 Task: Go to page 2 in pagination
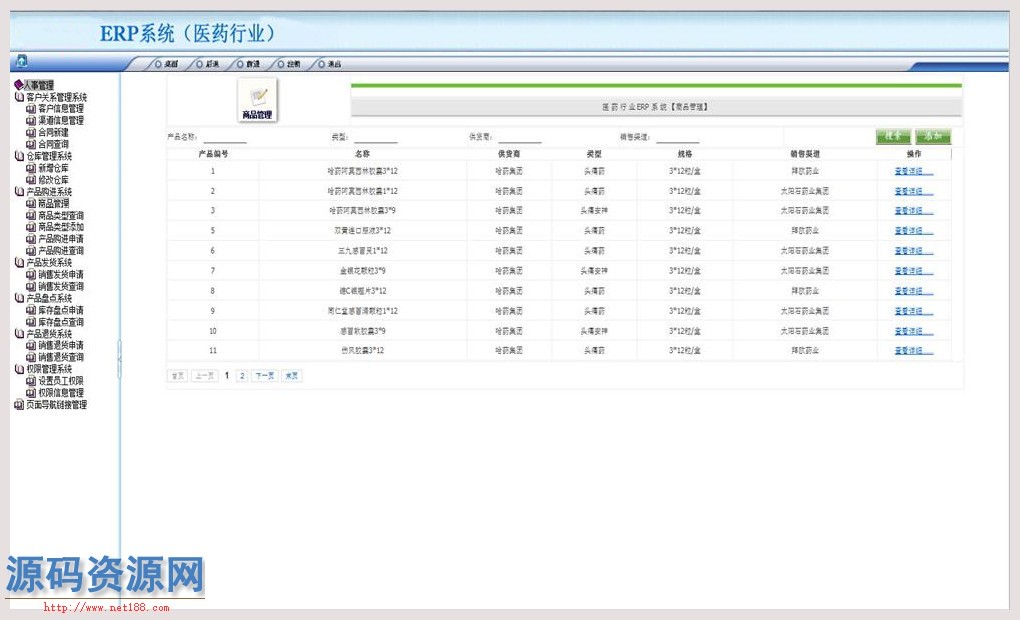coord(242,375)
